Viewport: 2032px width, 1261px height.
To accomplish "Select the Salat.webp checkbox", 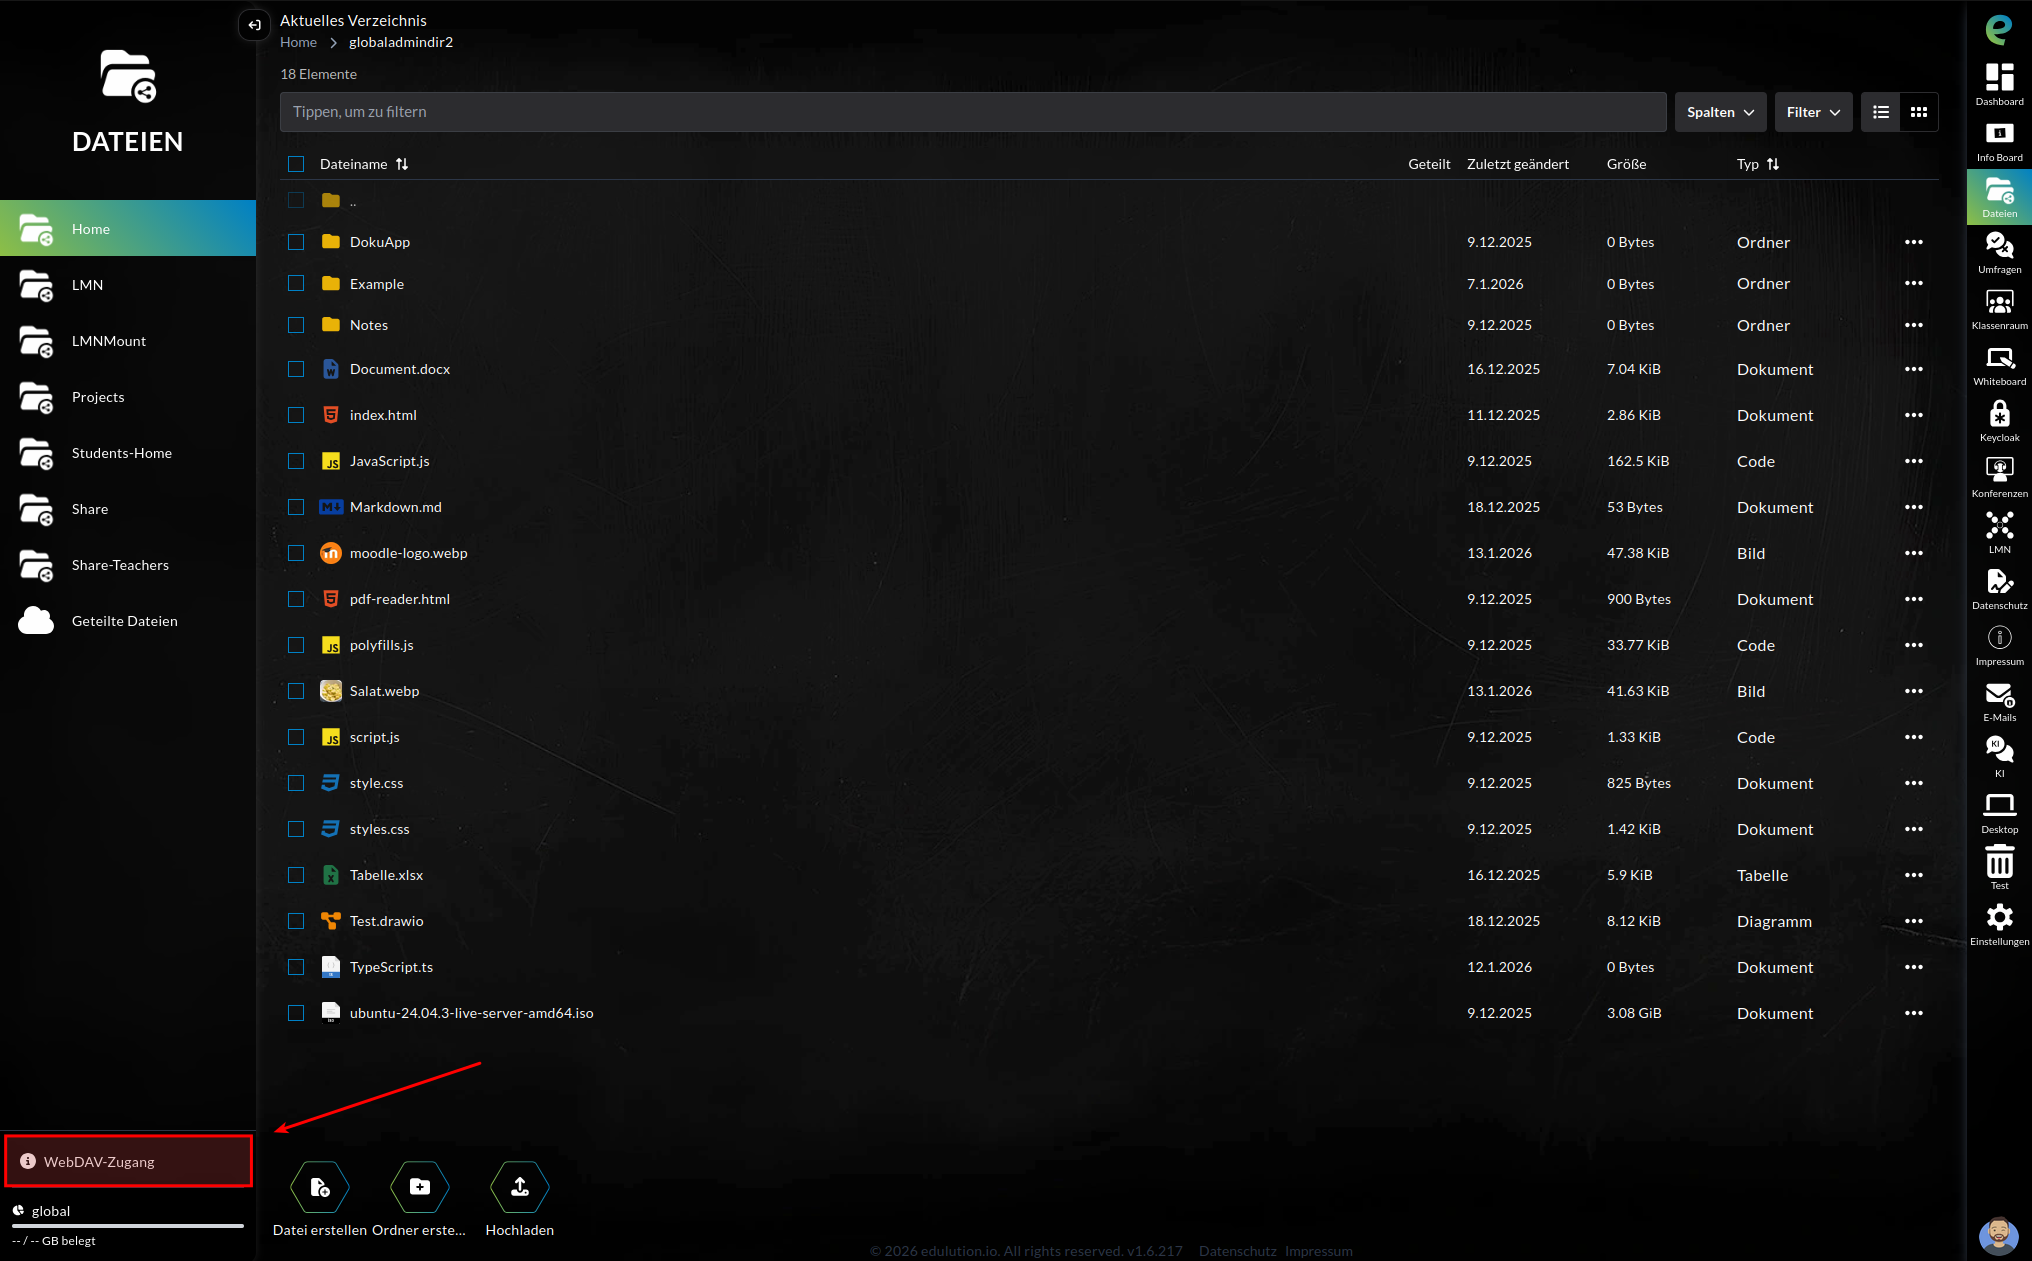I will click(296, 691).
